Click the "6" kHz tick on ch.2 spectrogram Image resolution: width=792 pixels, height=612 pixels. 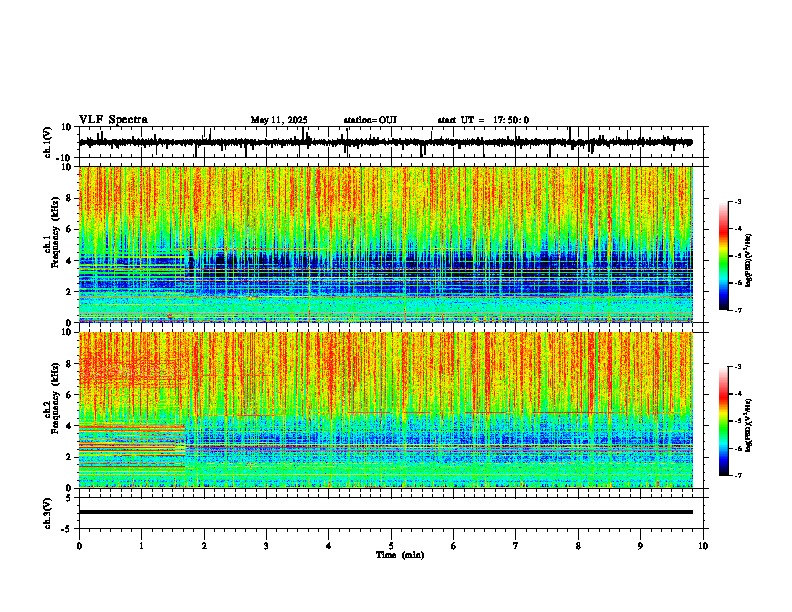[x=69, y=395]
